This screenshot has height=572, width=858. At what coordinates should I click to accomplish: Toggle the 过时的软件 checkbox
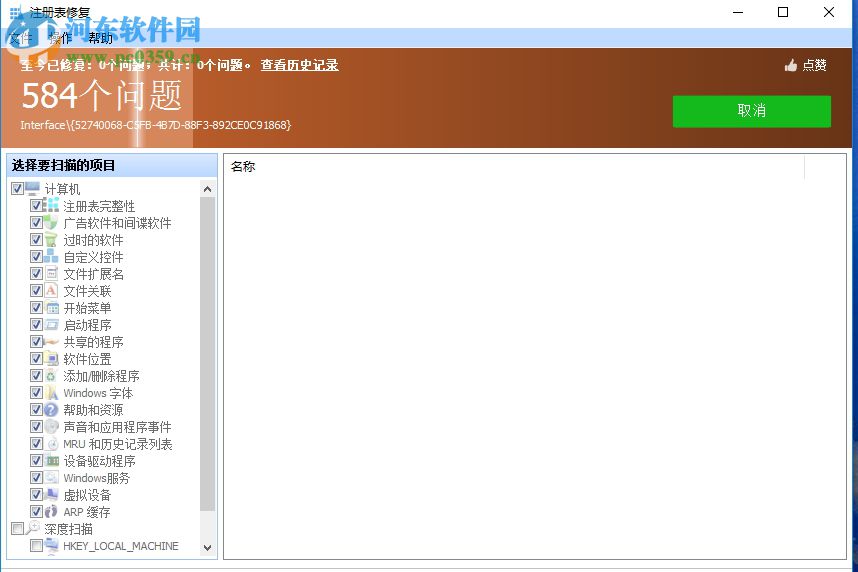[36, 240]
